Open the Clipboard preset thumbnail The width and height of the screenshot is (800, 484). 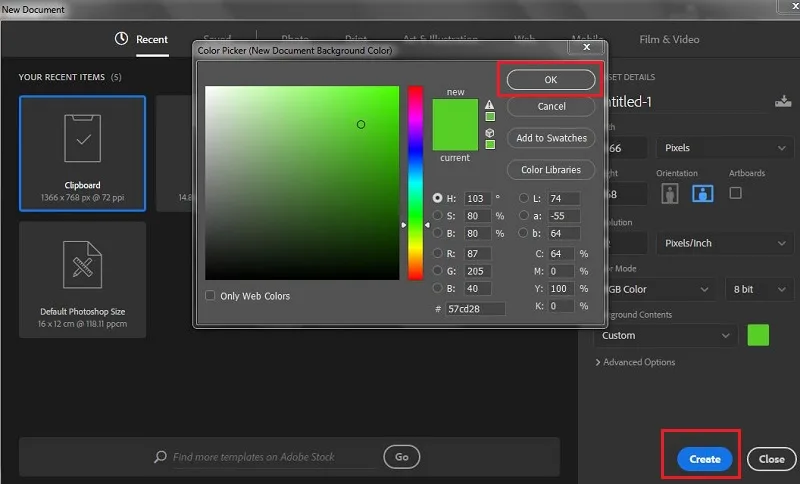tap(83, 153)
